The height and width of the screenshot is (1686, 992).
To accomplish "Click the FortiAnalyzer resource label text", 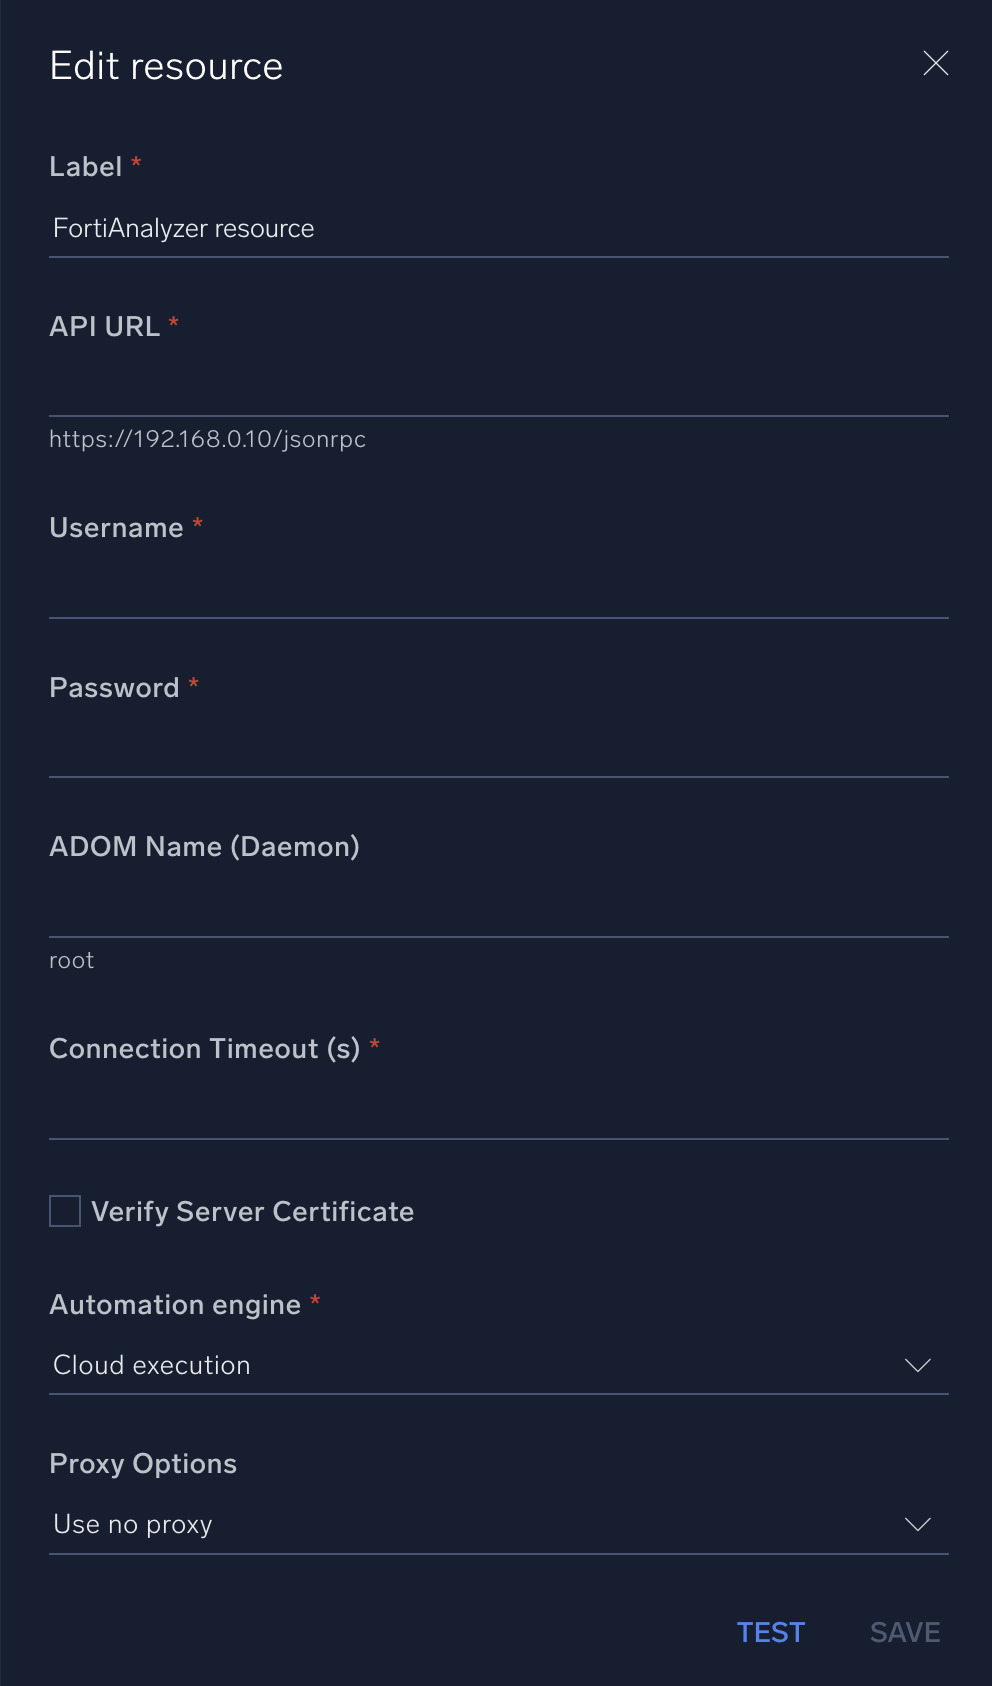I will (183, 228).
